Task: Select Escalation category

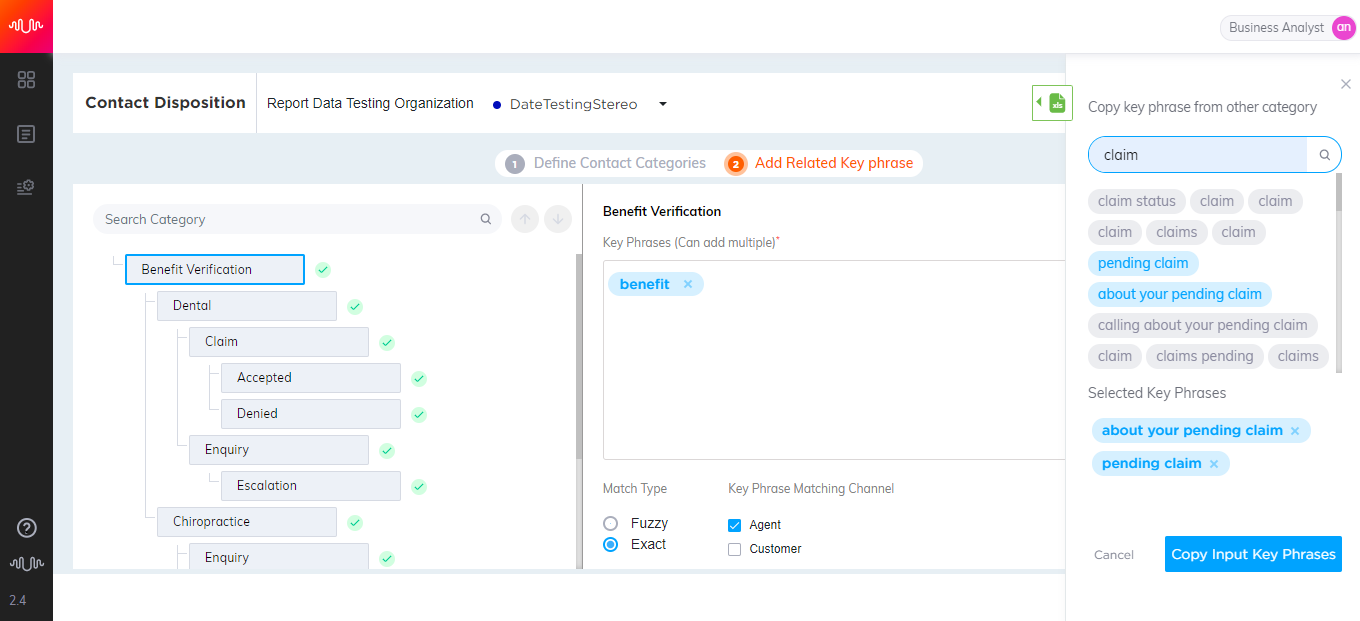Action: 311,486
